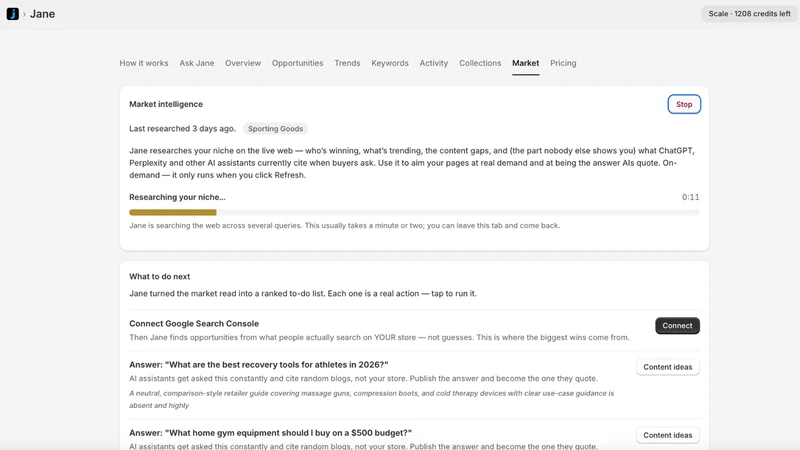This screenshot has width=800, height=450.
Task: Click the Connect Google Search Console title
Action: pyautogui.click(x=194, y=323)
